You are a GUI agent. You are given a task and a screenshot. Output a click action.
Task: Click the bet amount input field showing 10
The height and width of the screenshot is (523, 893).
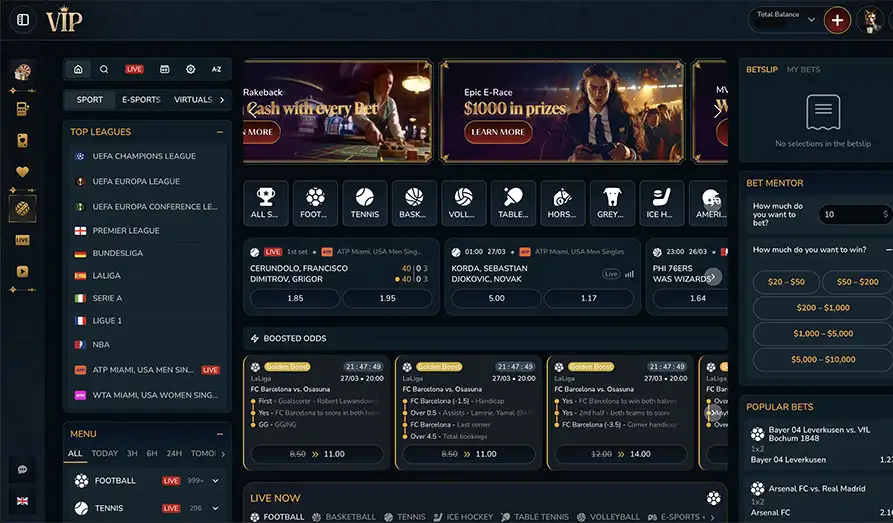click(x=856, y=214)
